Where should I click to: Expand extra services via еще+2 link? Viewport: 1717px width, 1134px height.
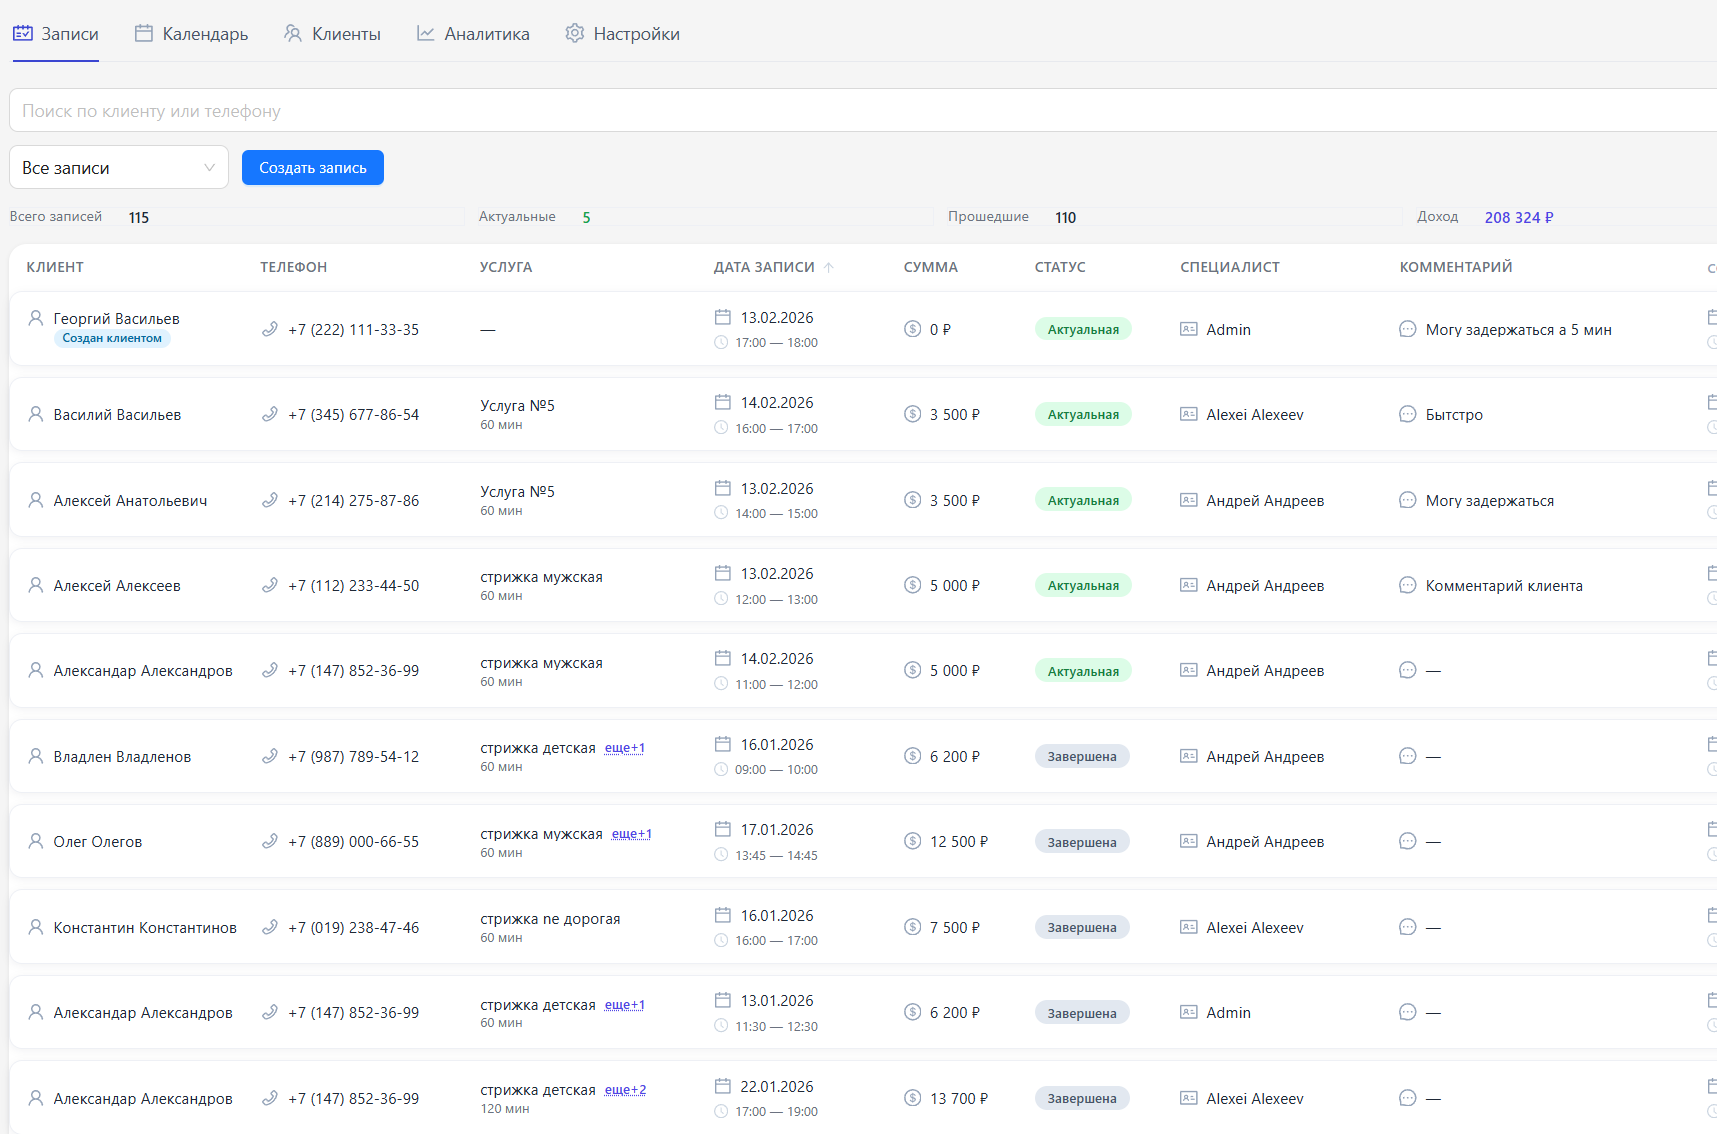click(625, 1090)
